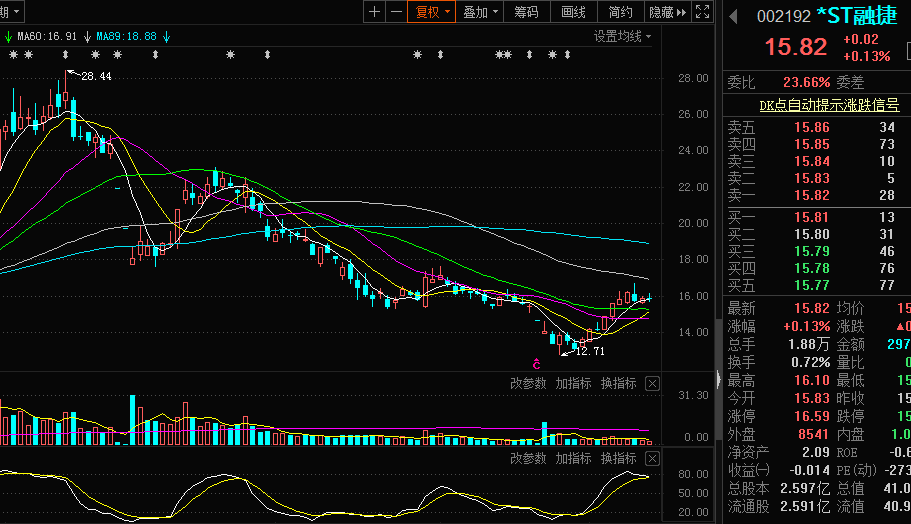Click the 28.44 high price marker
Image resolution: width=911 pixels, height=524 pixels.
96,76
